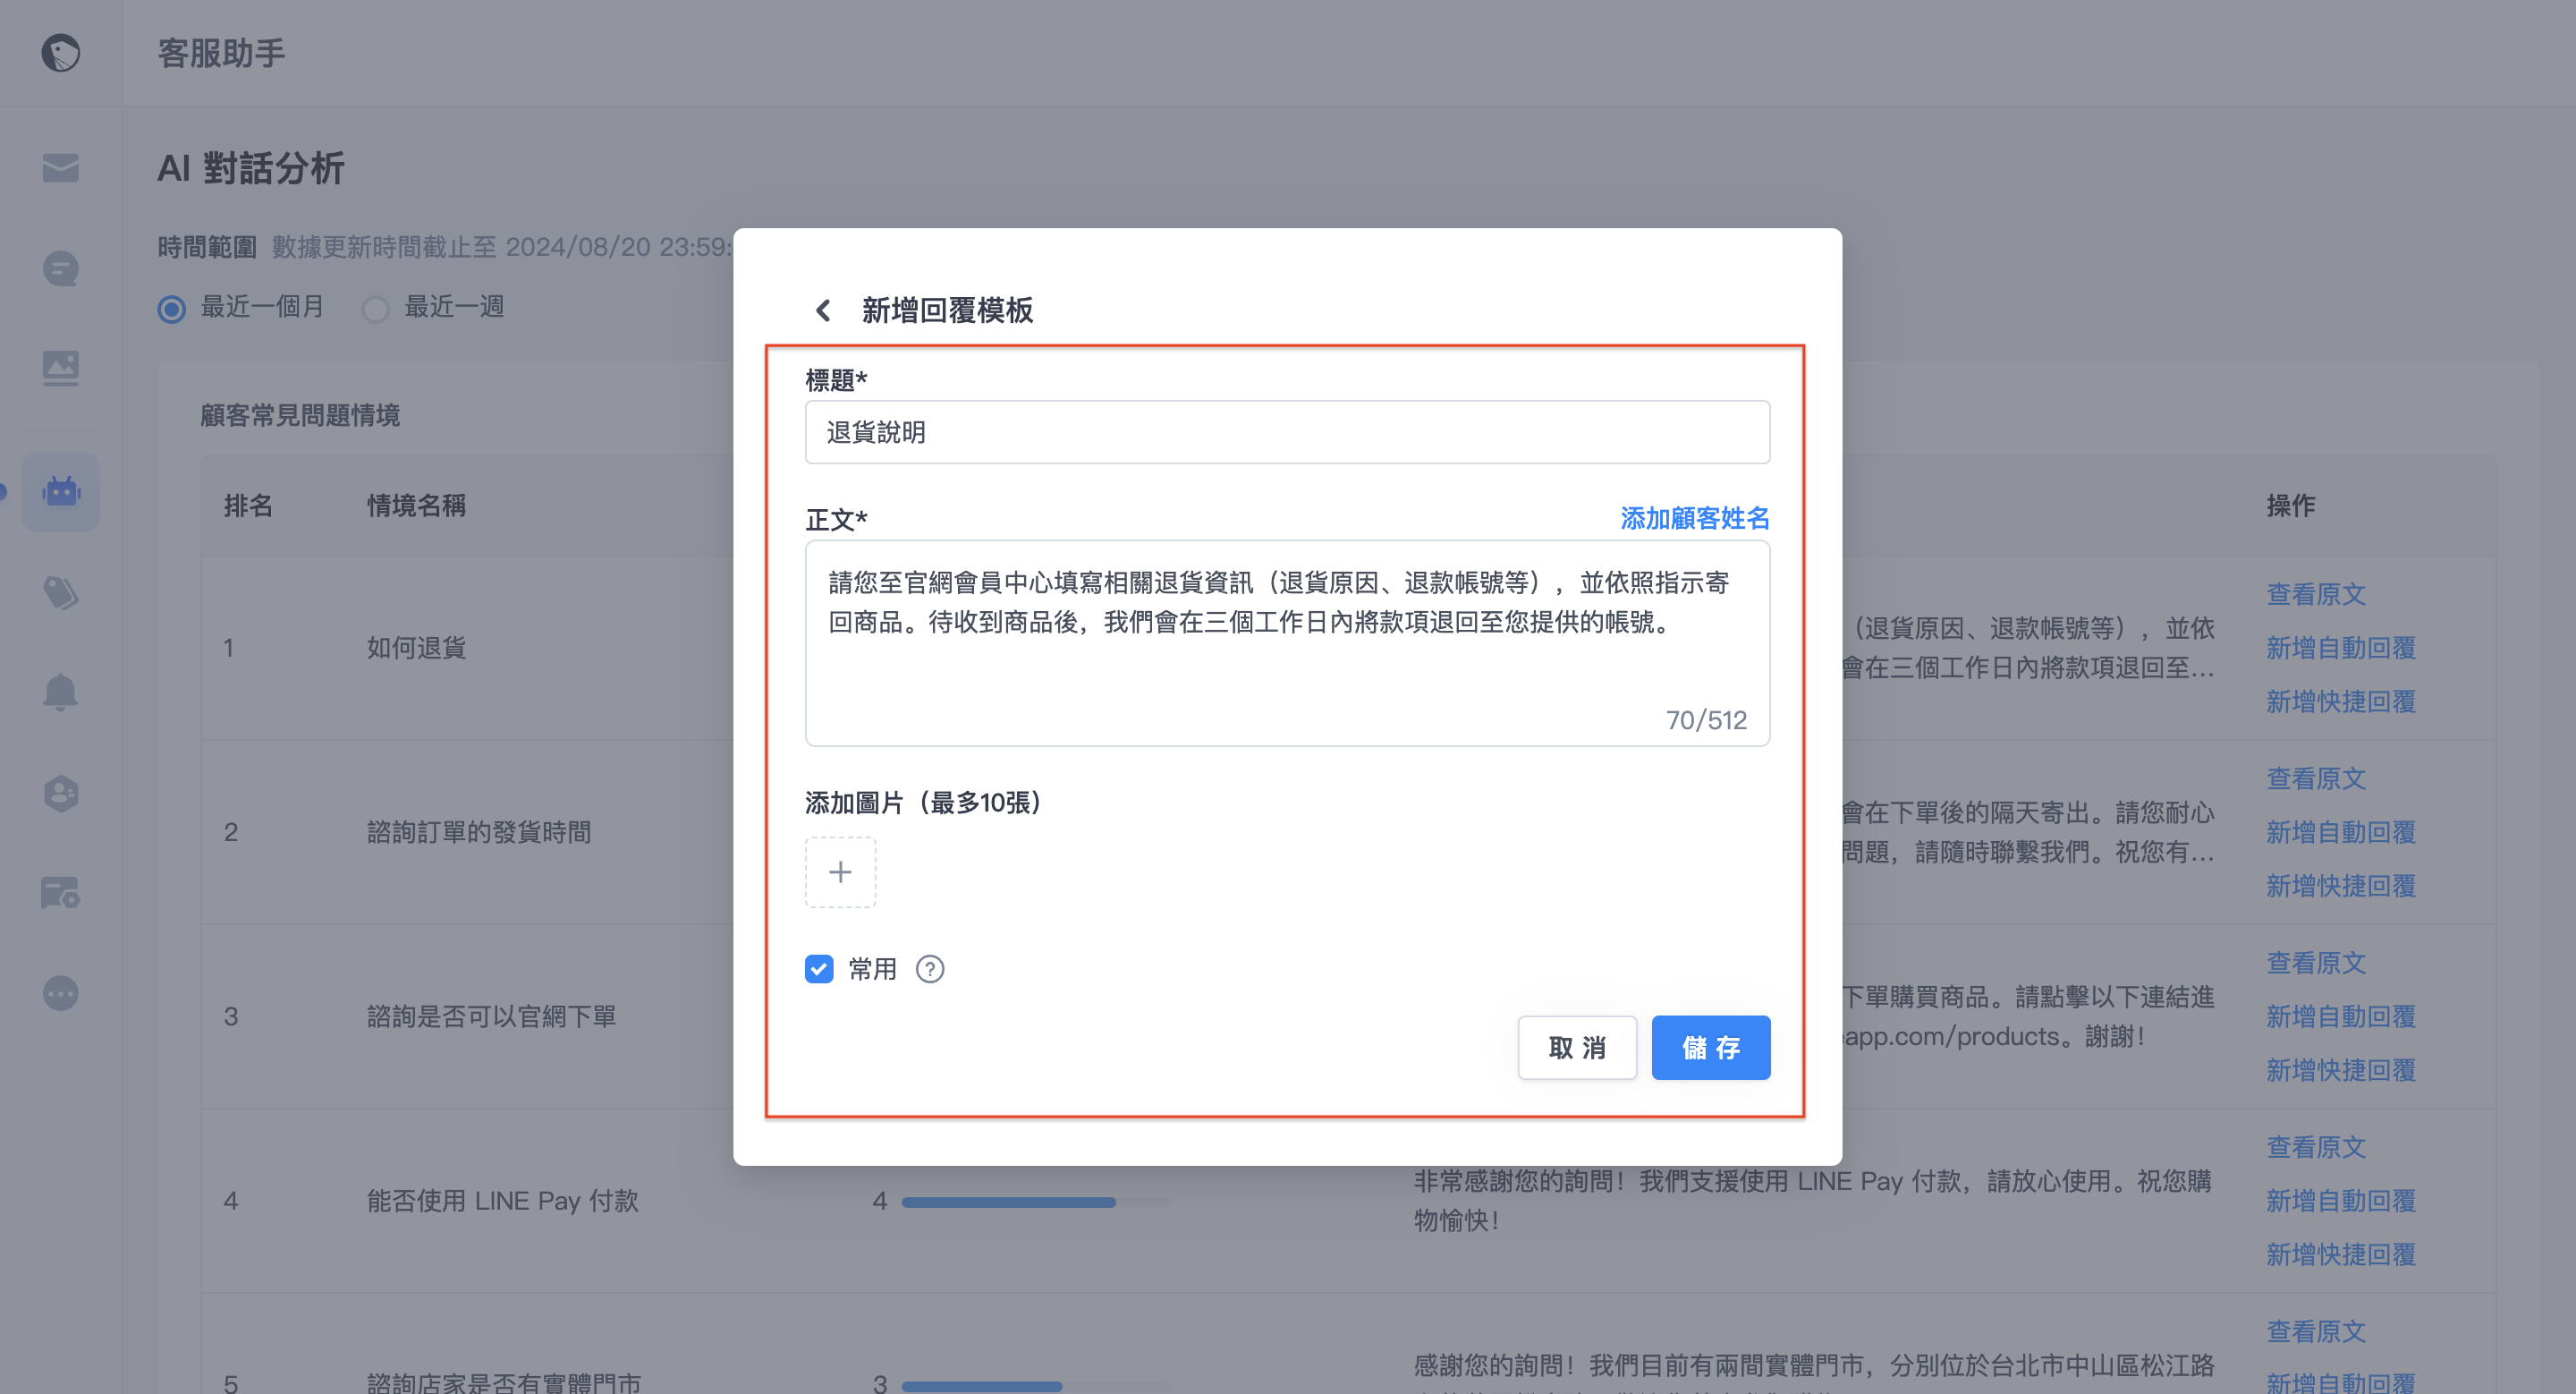Click the 取消 button
Screen dimensions: 2576x1394
click(1577, 1048)
